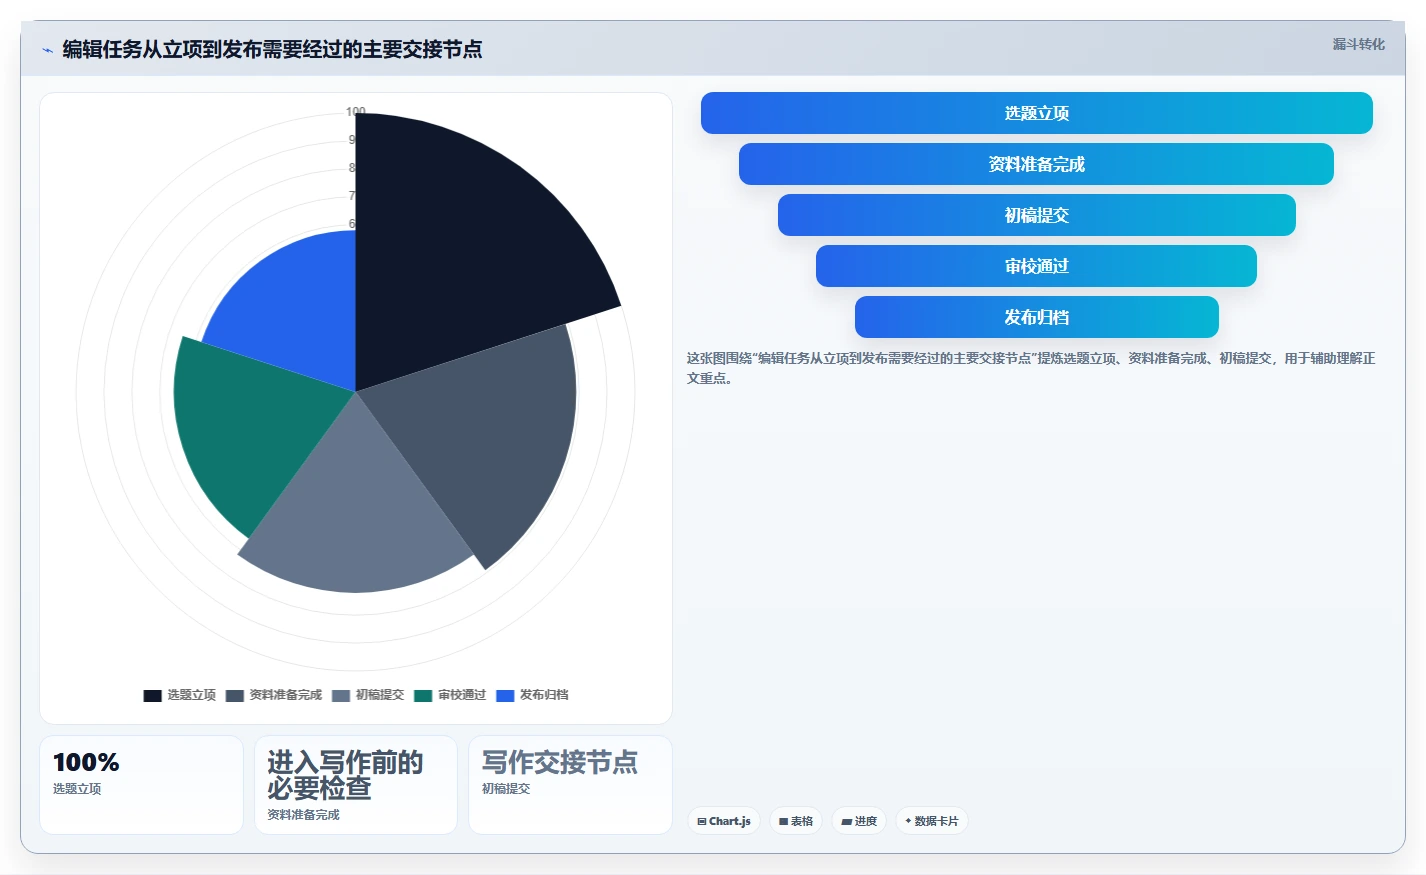Screen dimensions: 1426x875
Task: Select the 发布归档 funnel bar
Action: click(x=1036, y=317)
